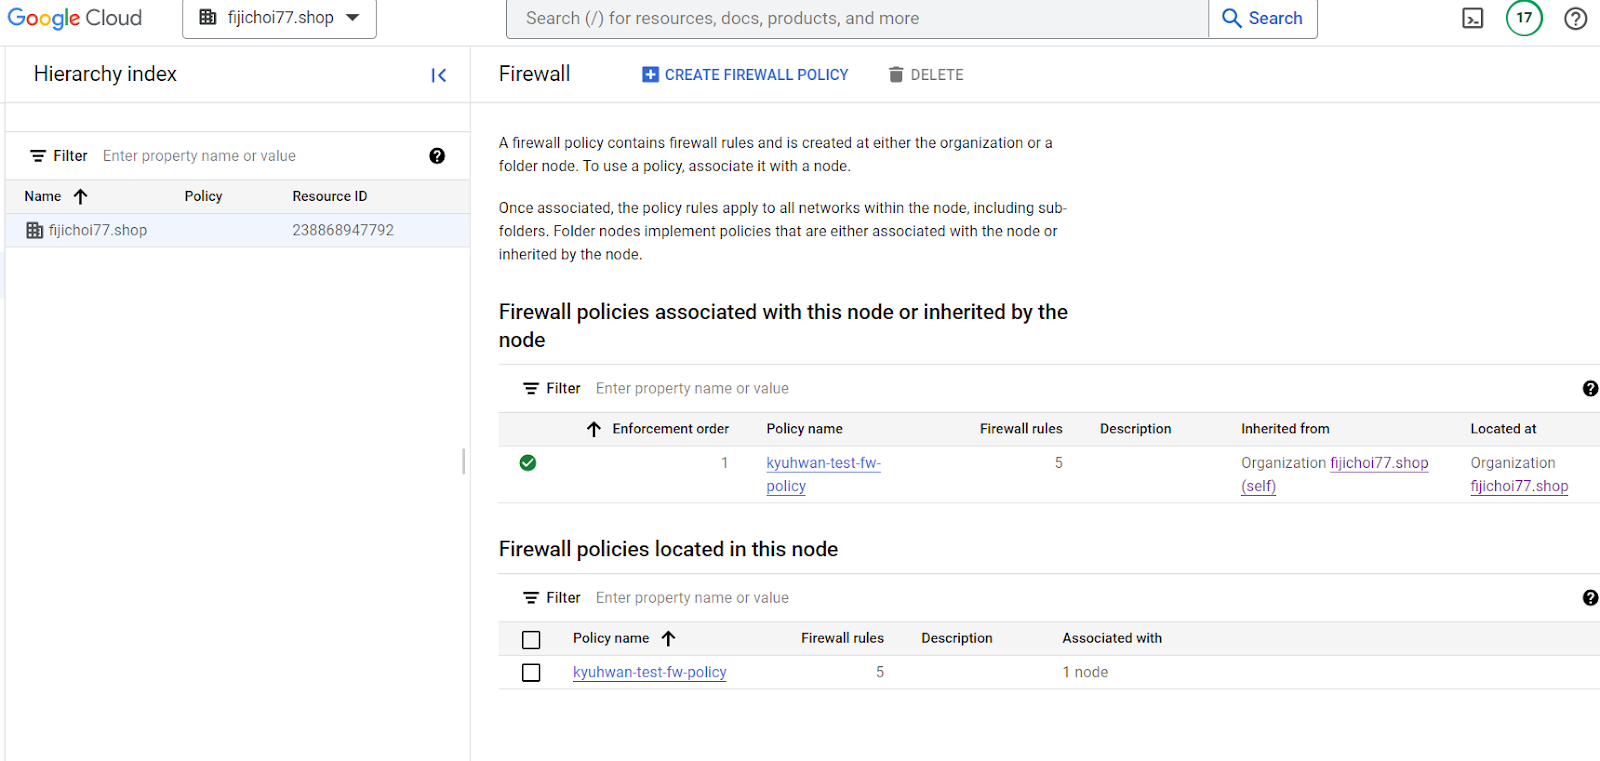
Task: Click help icon for located policies filter
Action: [x=1589, y=598]
